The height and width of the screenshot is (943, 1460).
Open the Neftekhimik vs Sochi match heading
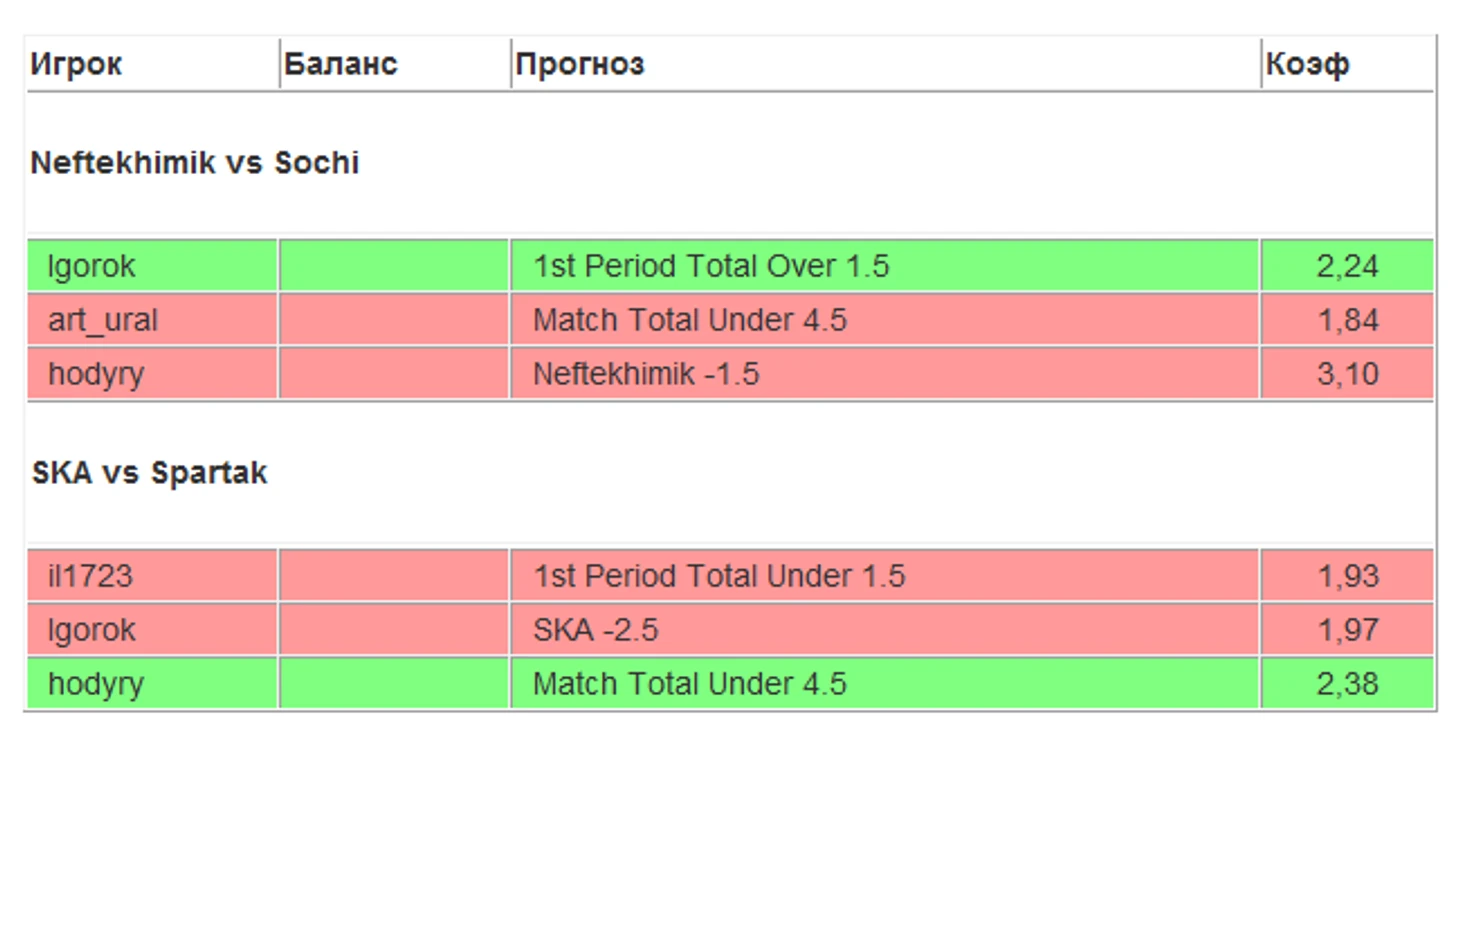pyautogui.click(x=195, y=162)
